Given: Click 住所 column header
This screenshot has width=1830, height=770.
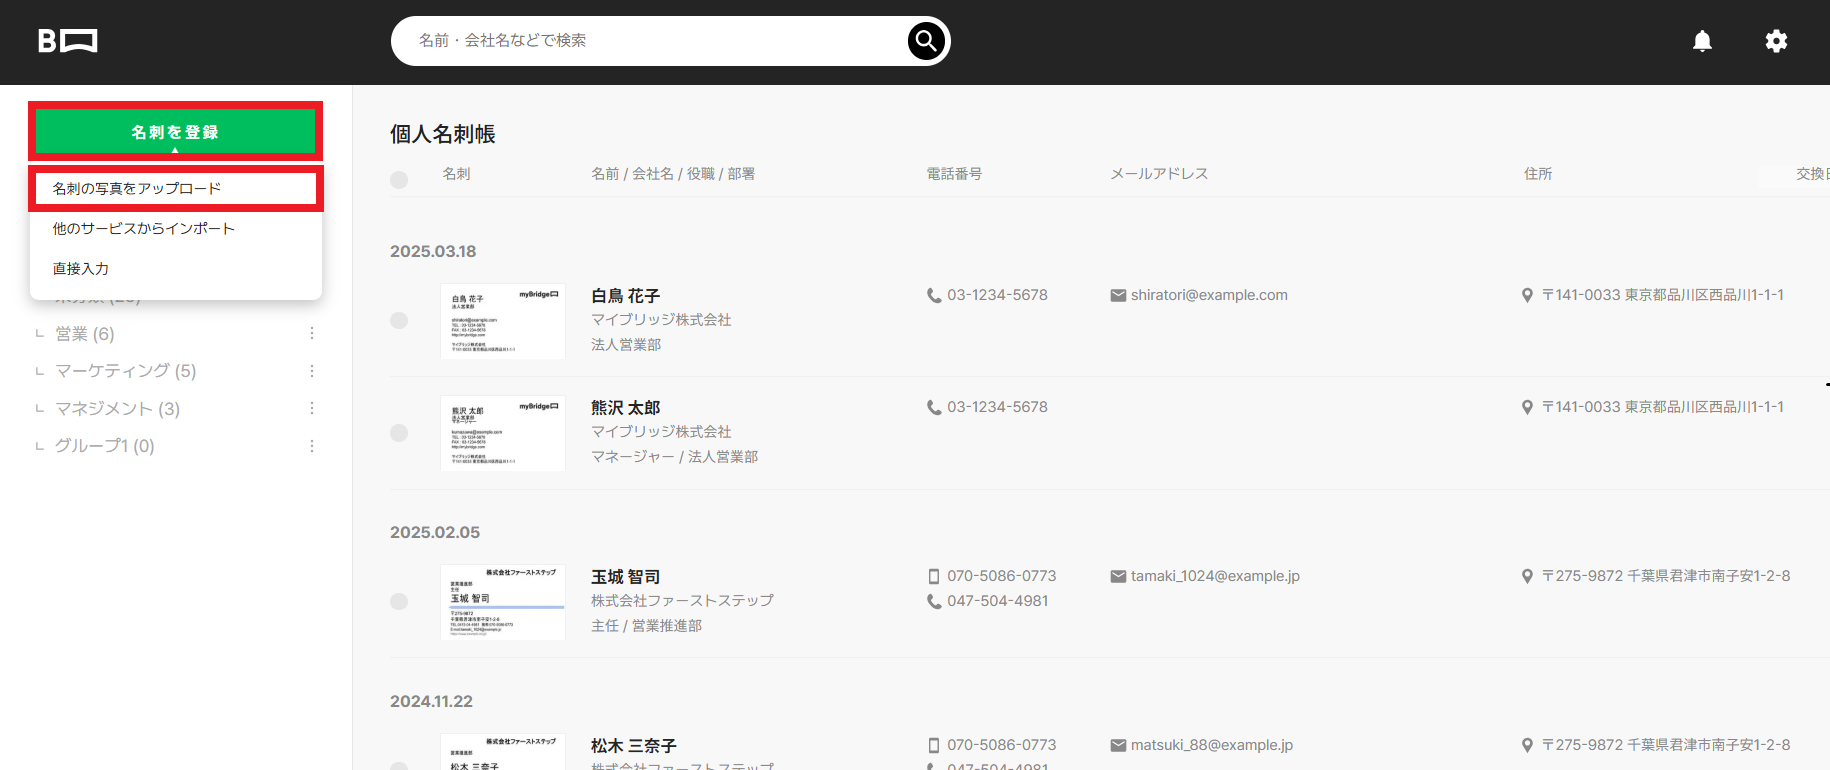Looking at the screenshot, I should pyautogui.click(x=1538, y=174).
